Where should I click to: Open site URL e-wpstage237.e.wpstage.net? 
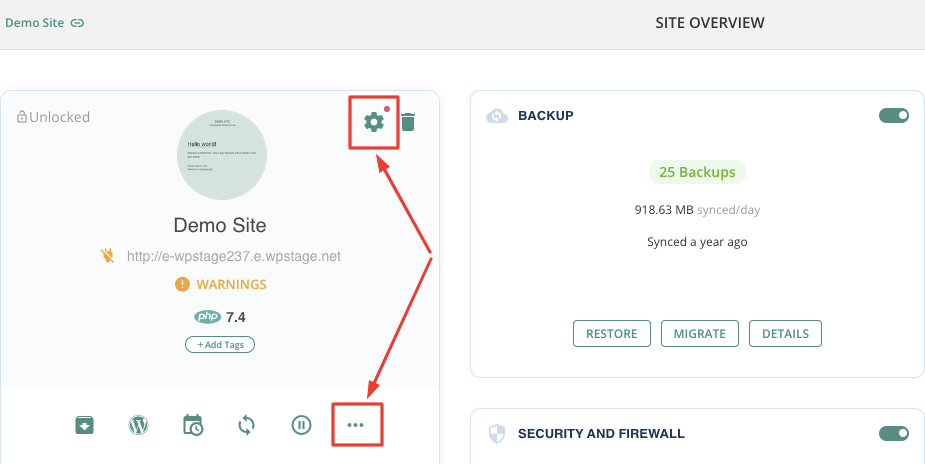(234, 256)
